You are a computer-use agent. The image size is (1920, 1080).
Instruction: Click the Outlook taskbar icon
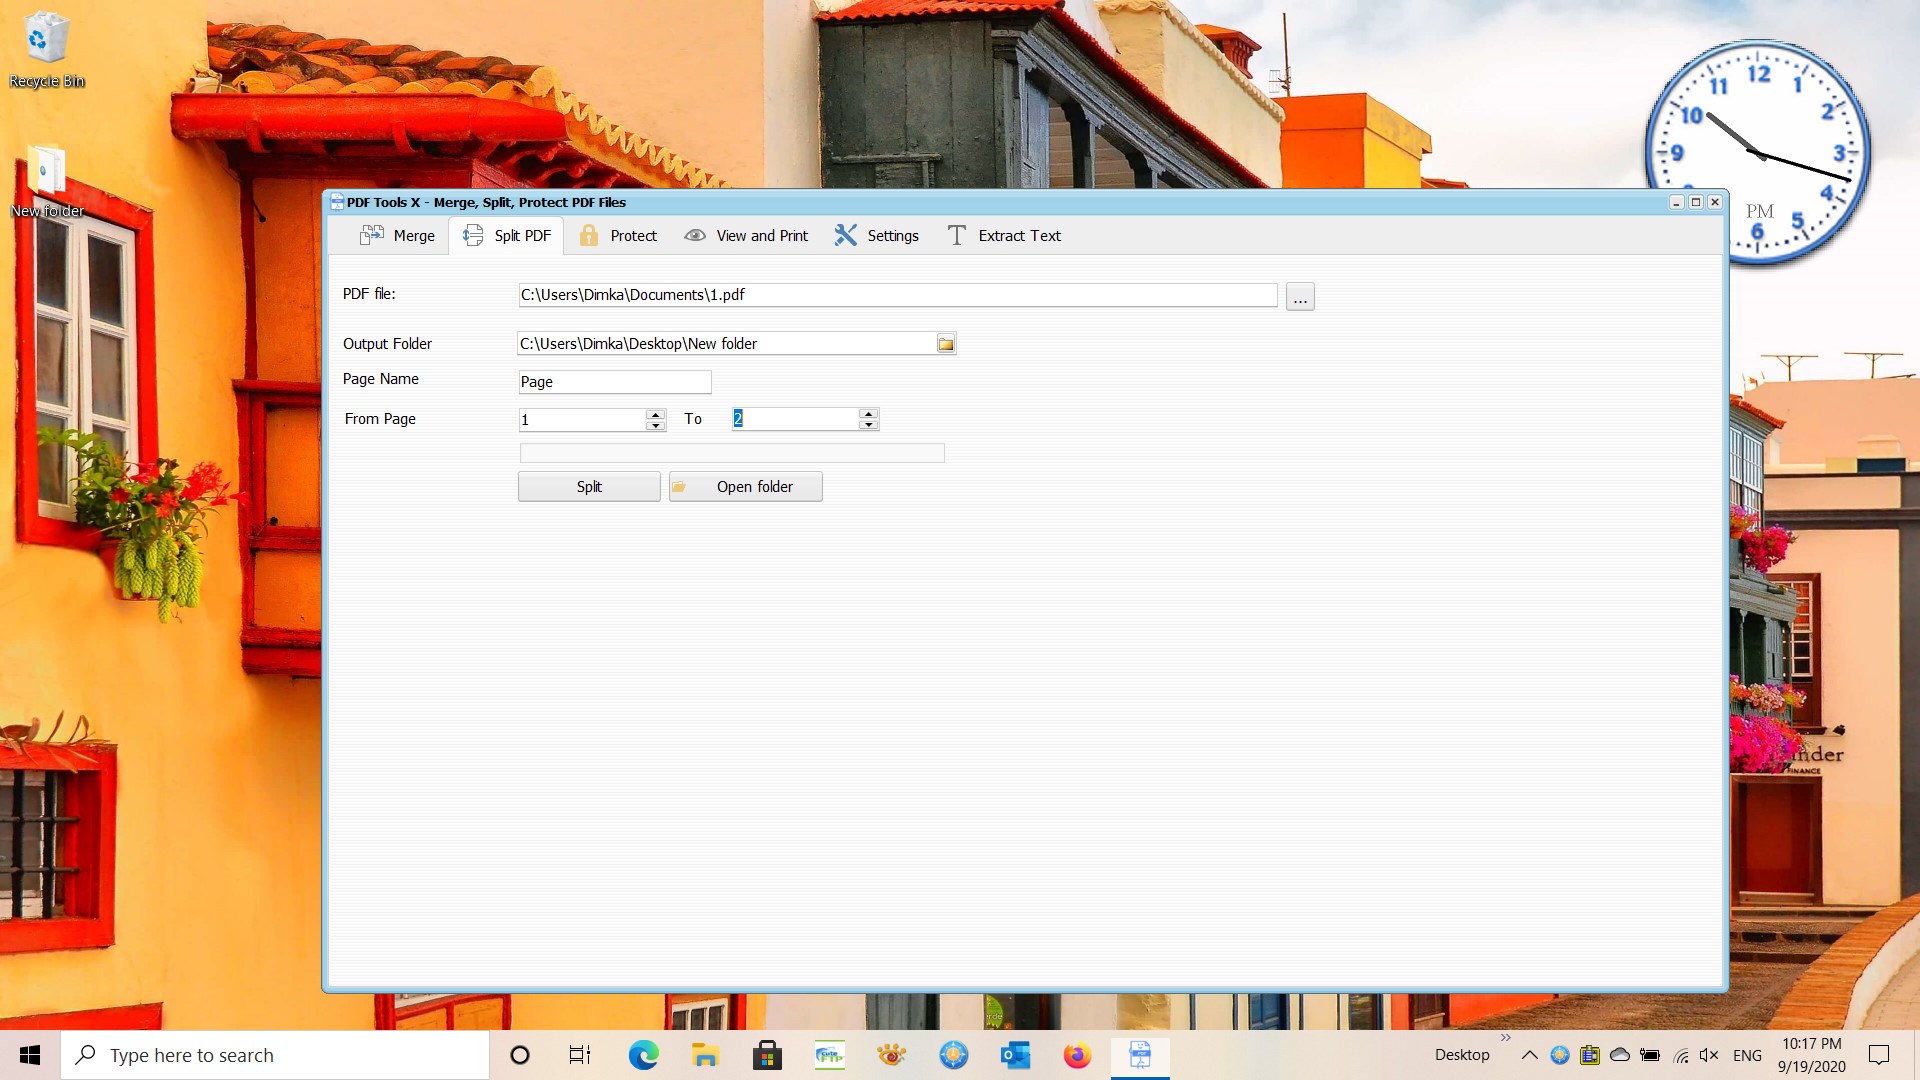pyautogui.click(x=1015, y=1055)
